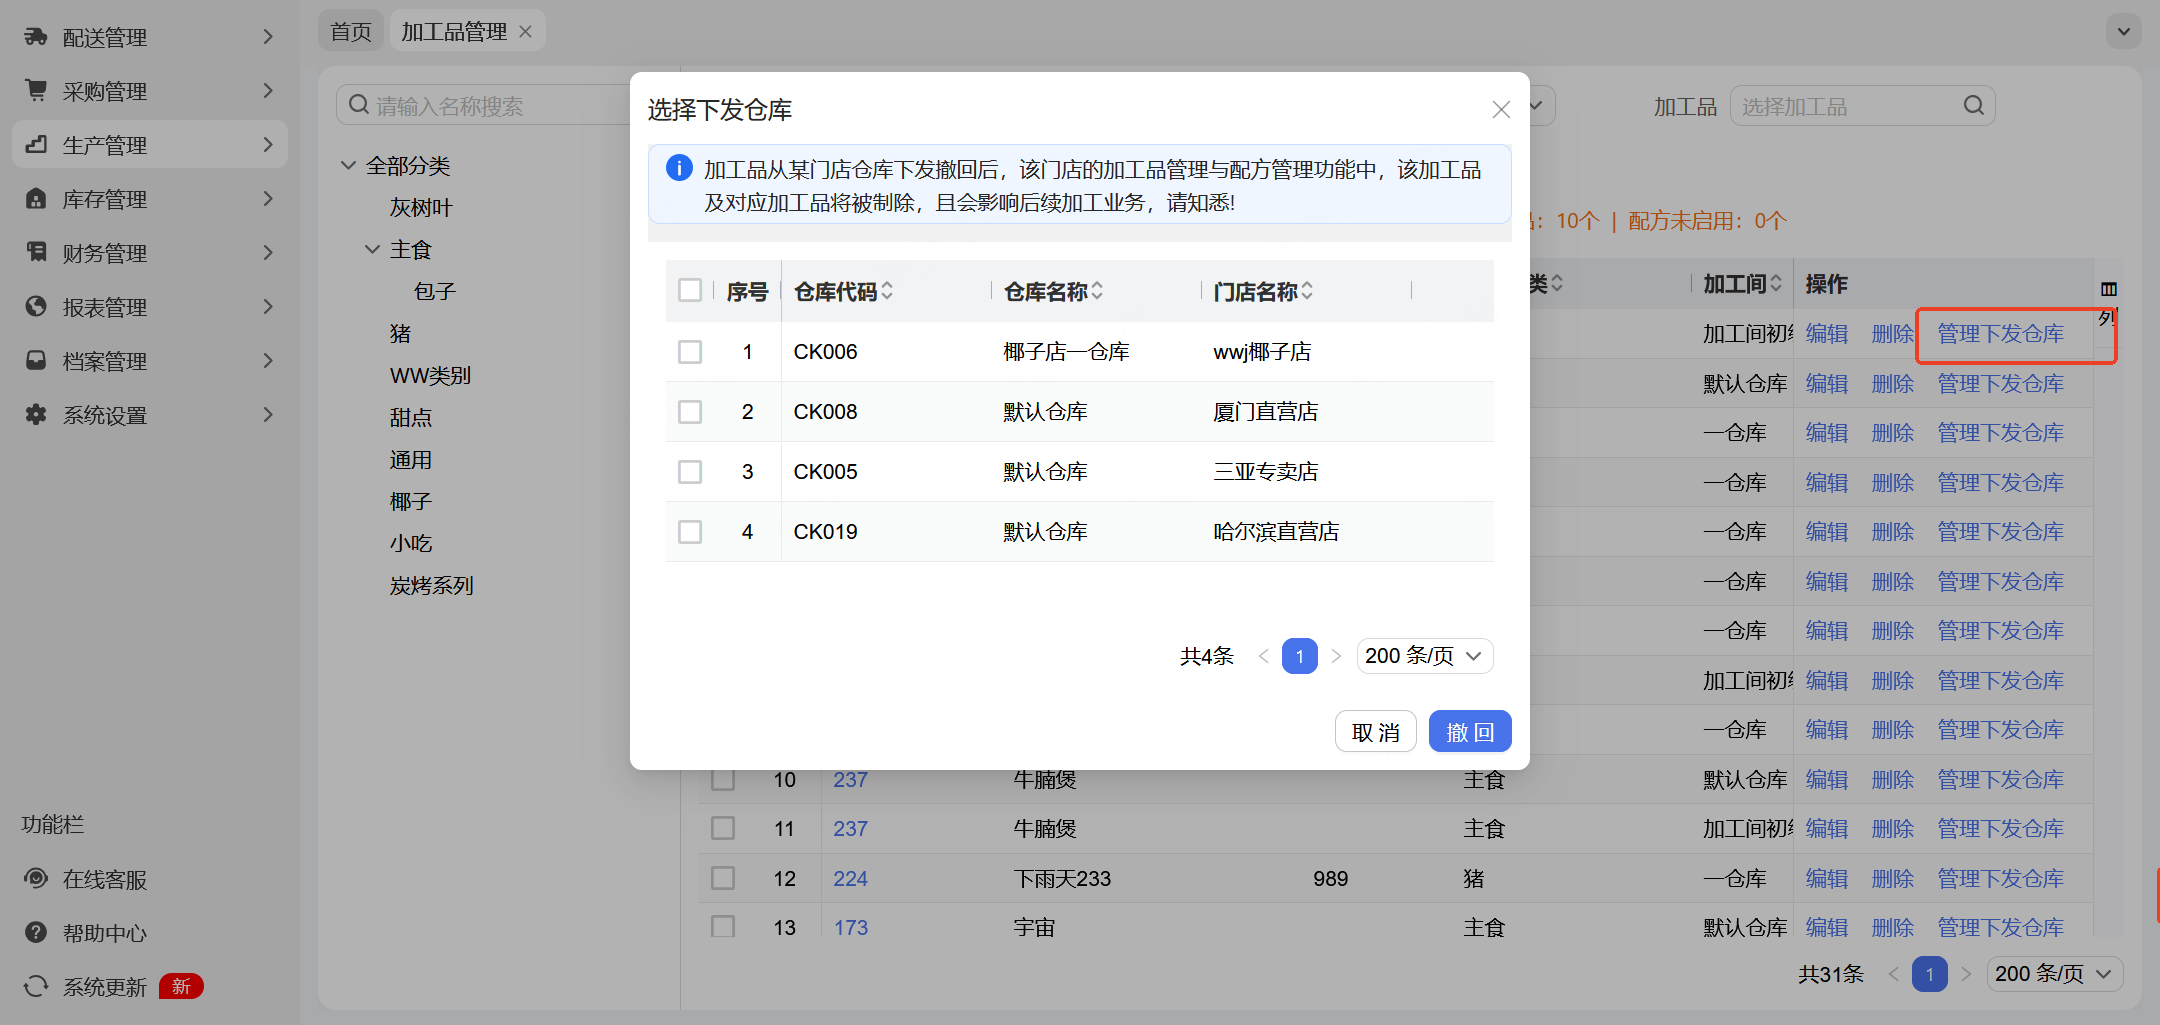
Task: Check the CK005 三亚专卖店 row checkbox
Action: pyautogui.click(x=690, y=472)
